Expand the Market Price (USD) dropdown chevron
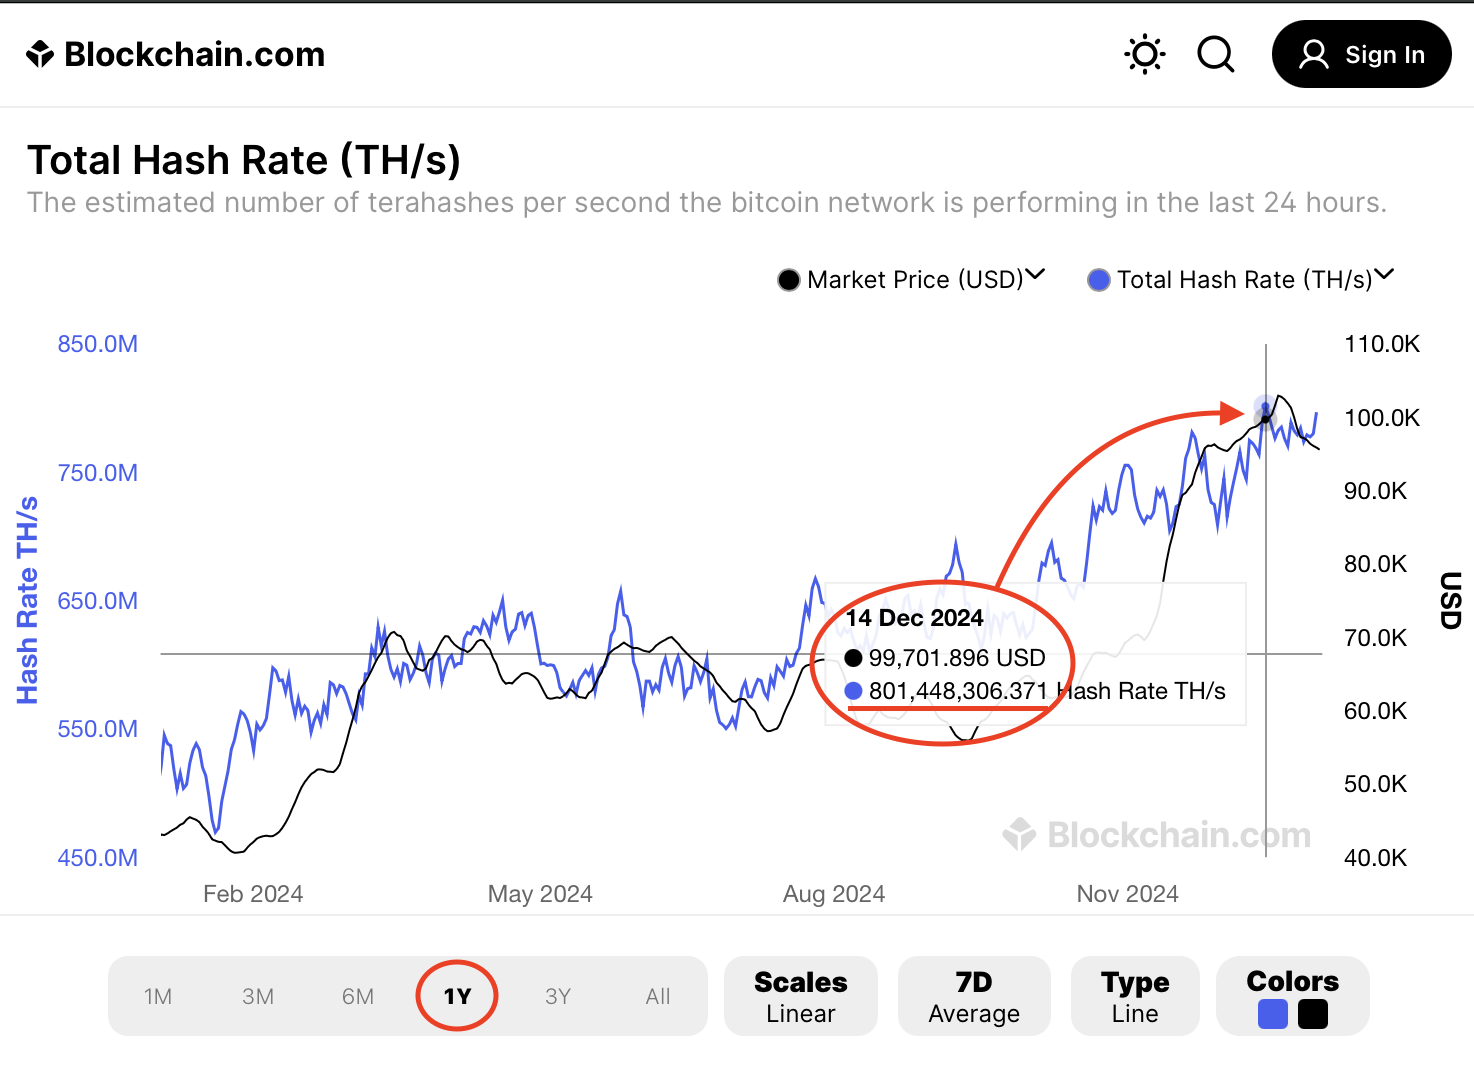The height and width of the screenshot is (1078, 1474). (1036, 275)
